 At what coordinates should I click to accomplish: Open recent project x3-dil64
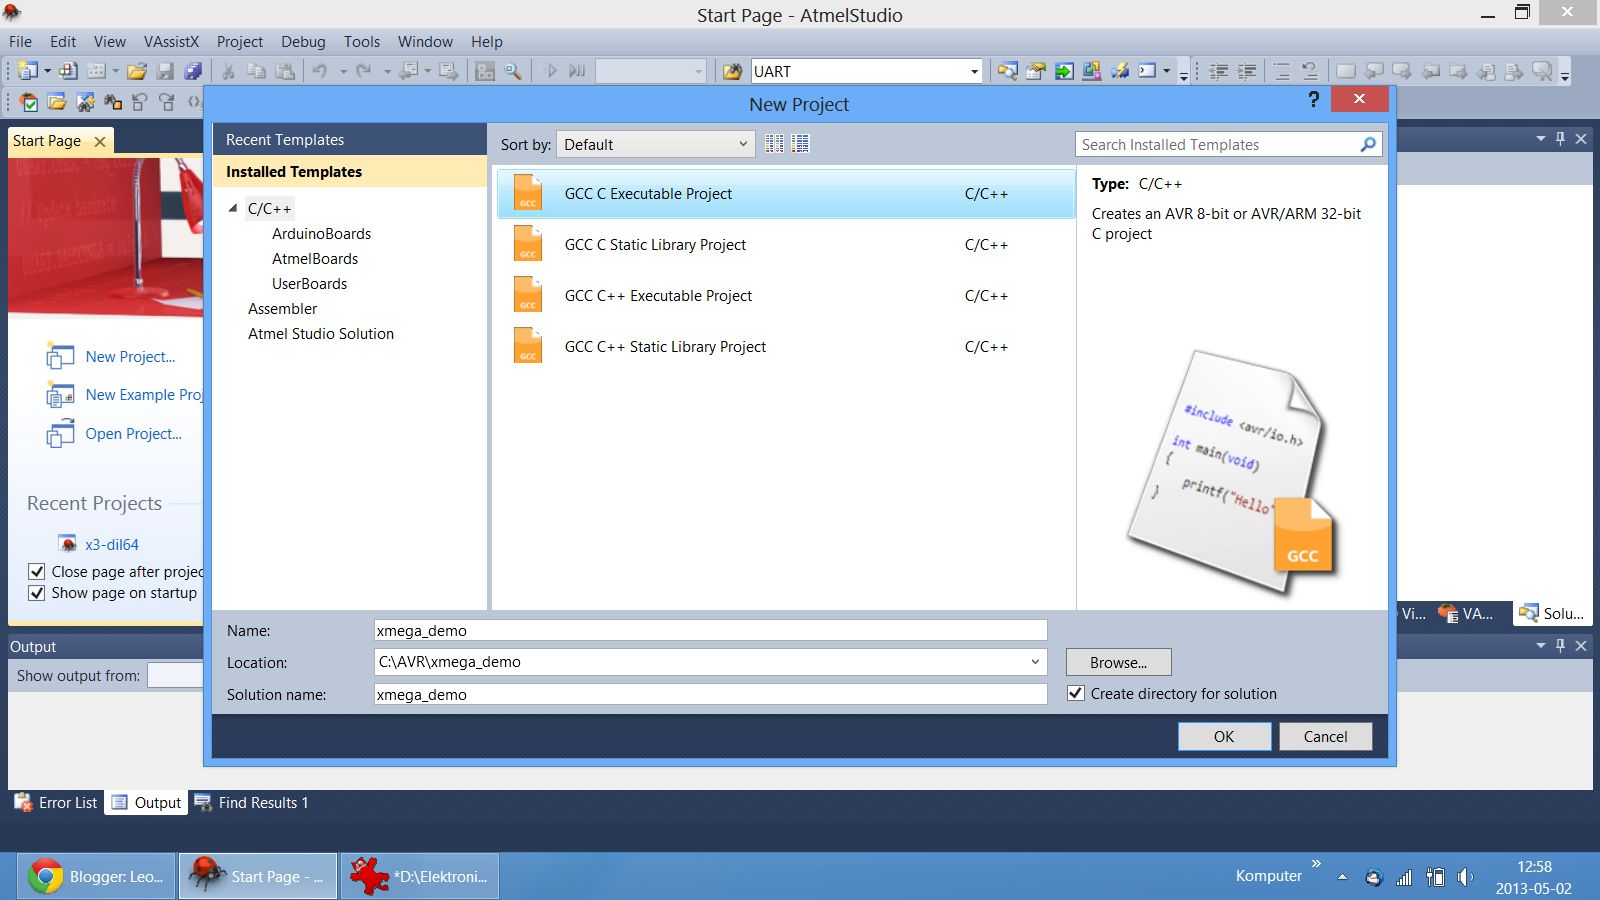pos(111,544)
